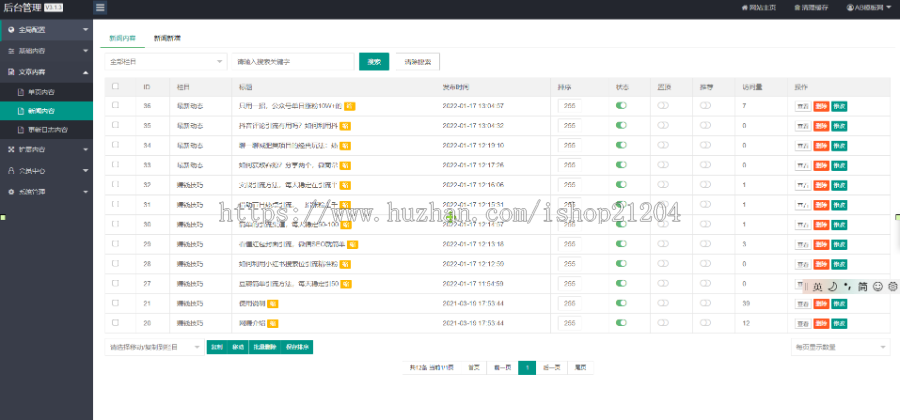900x420 pixels.
Task: Open the all columns filter dropdown
Action: coord(165,61)
